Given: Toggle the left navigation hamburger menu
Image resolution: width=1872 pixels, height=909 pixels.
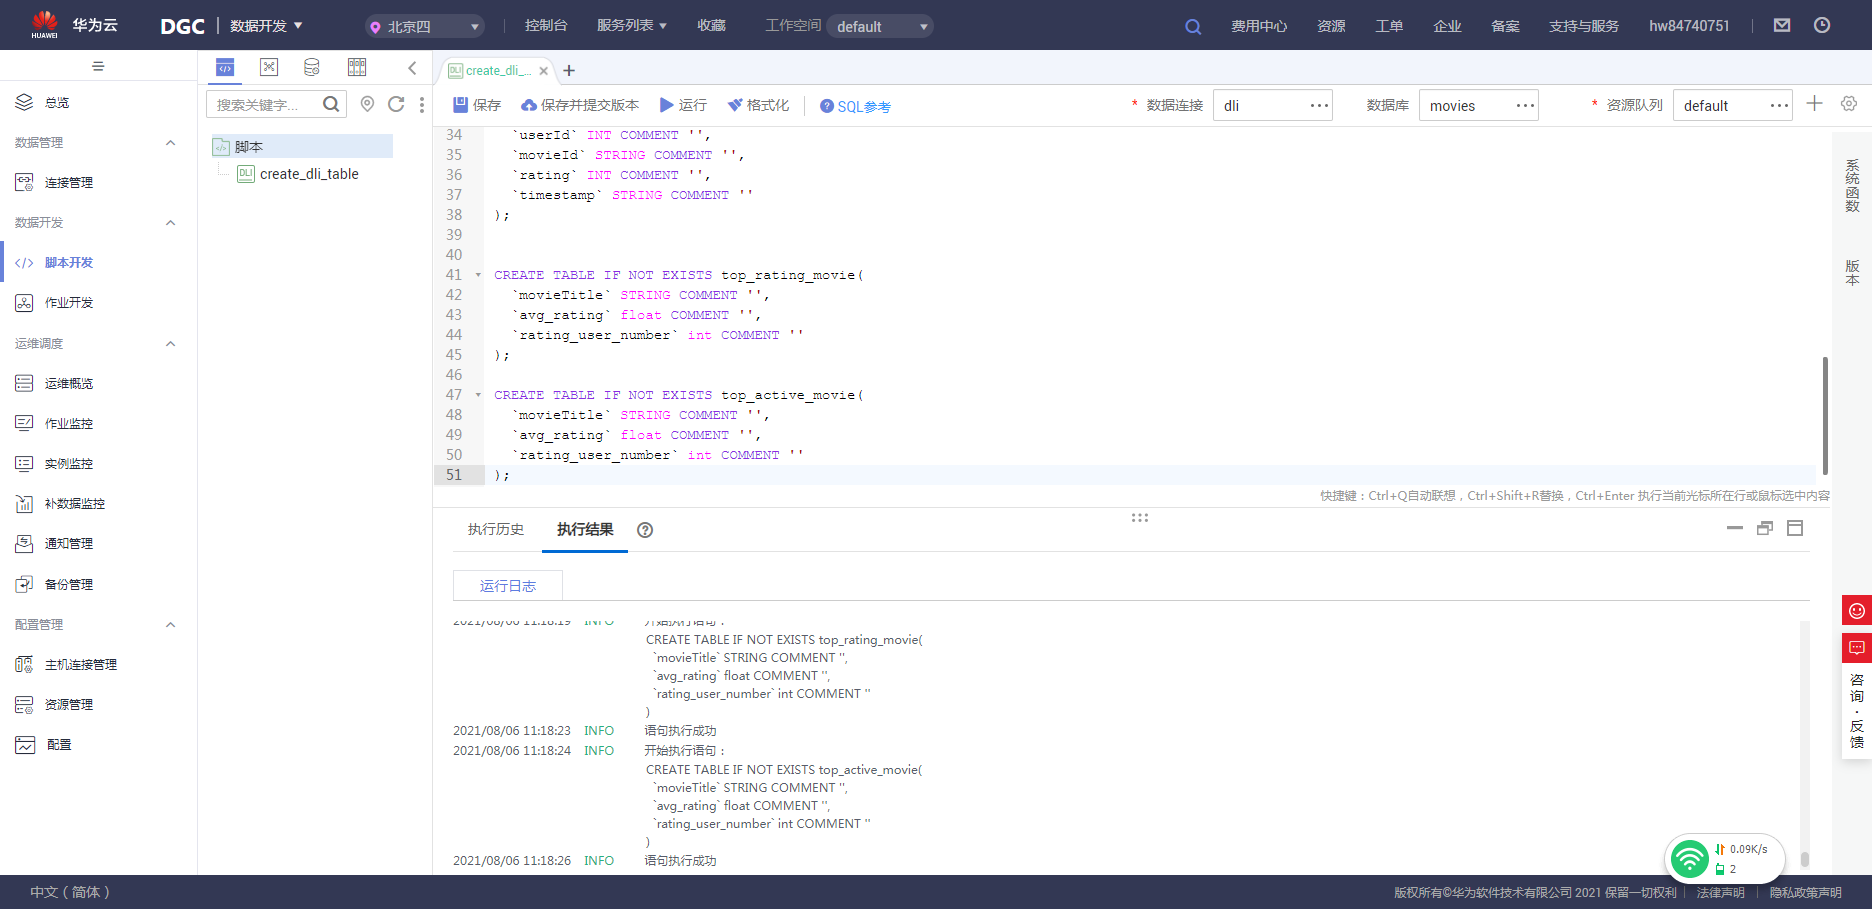Looking at the screenshot, I should pyautogui.click(x=98, y=66).
